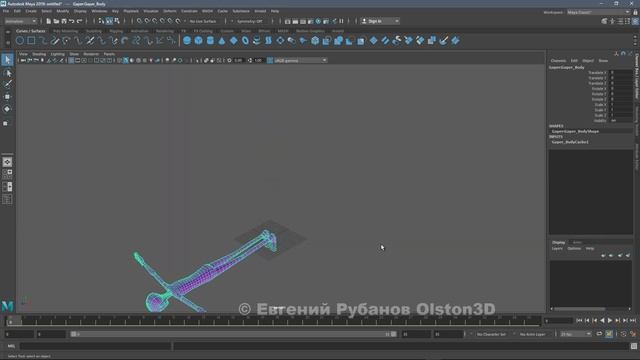640x360 pixels.
Task: Toggle Snap to curves icon
Action: pyautogui.click(x=147, y=21)
